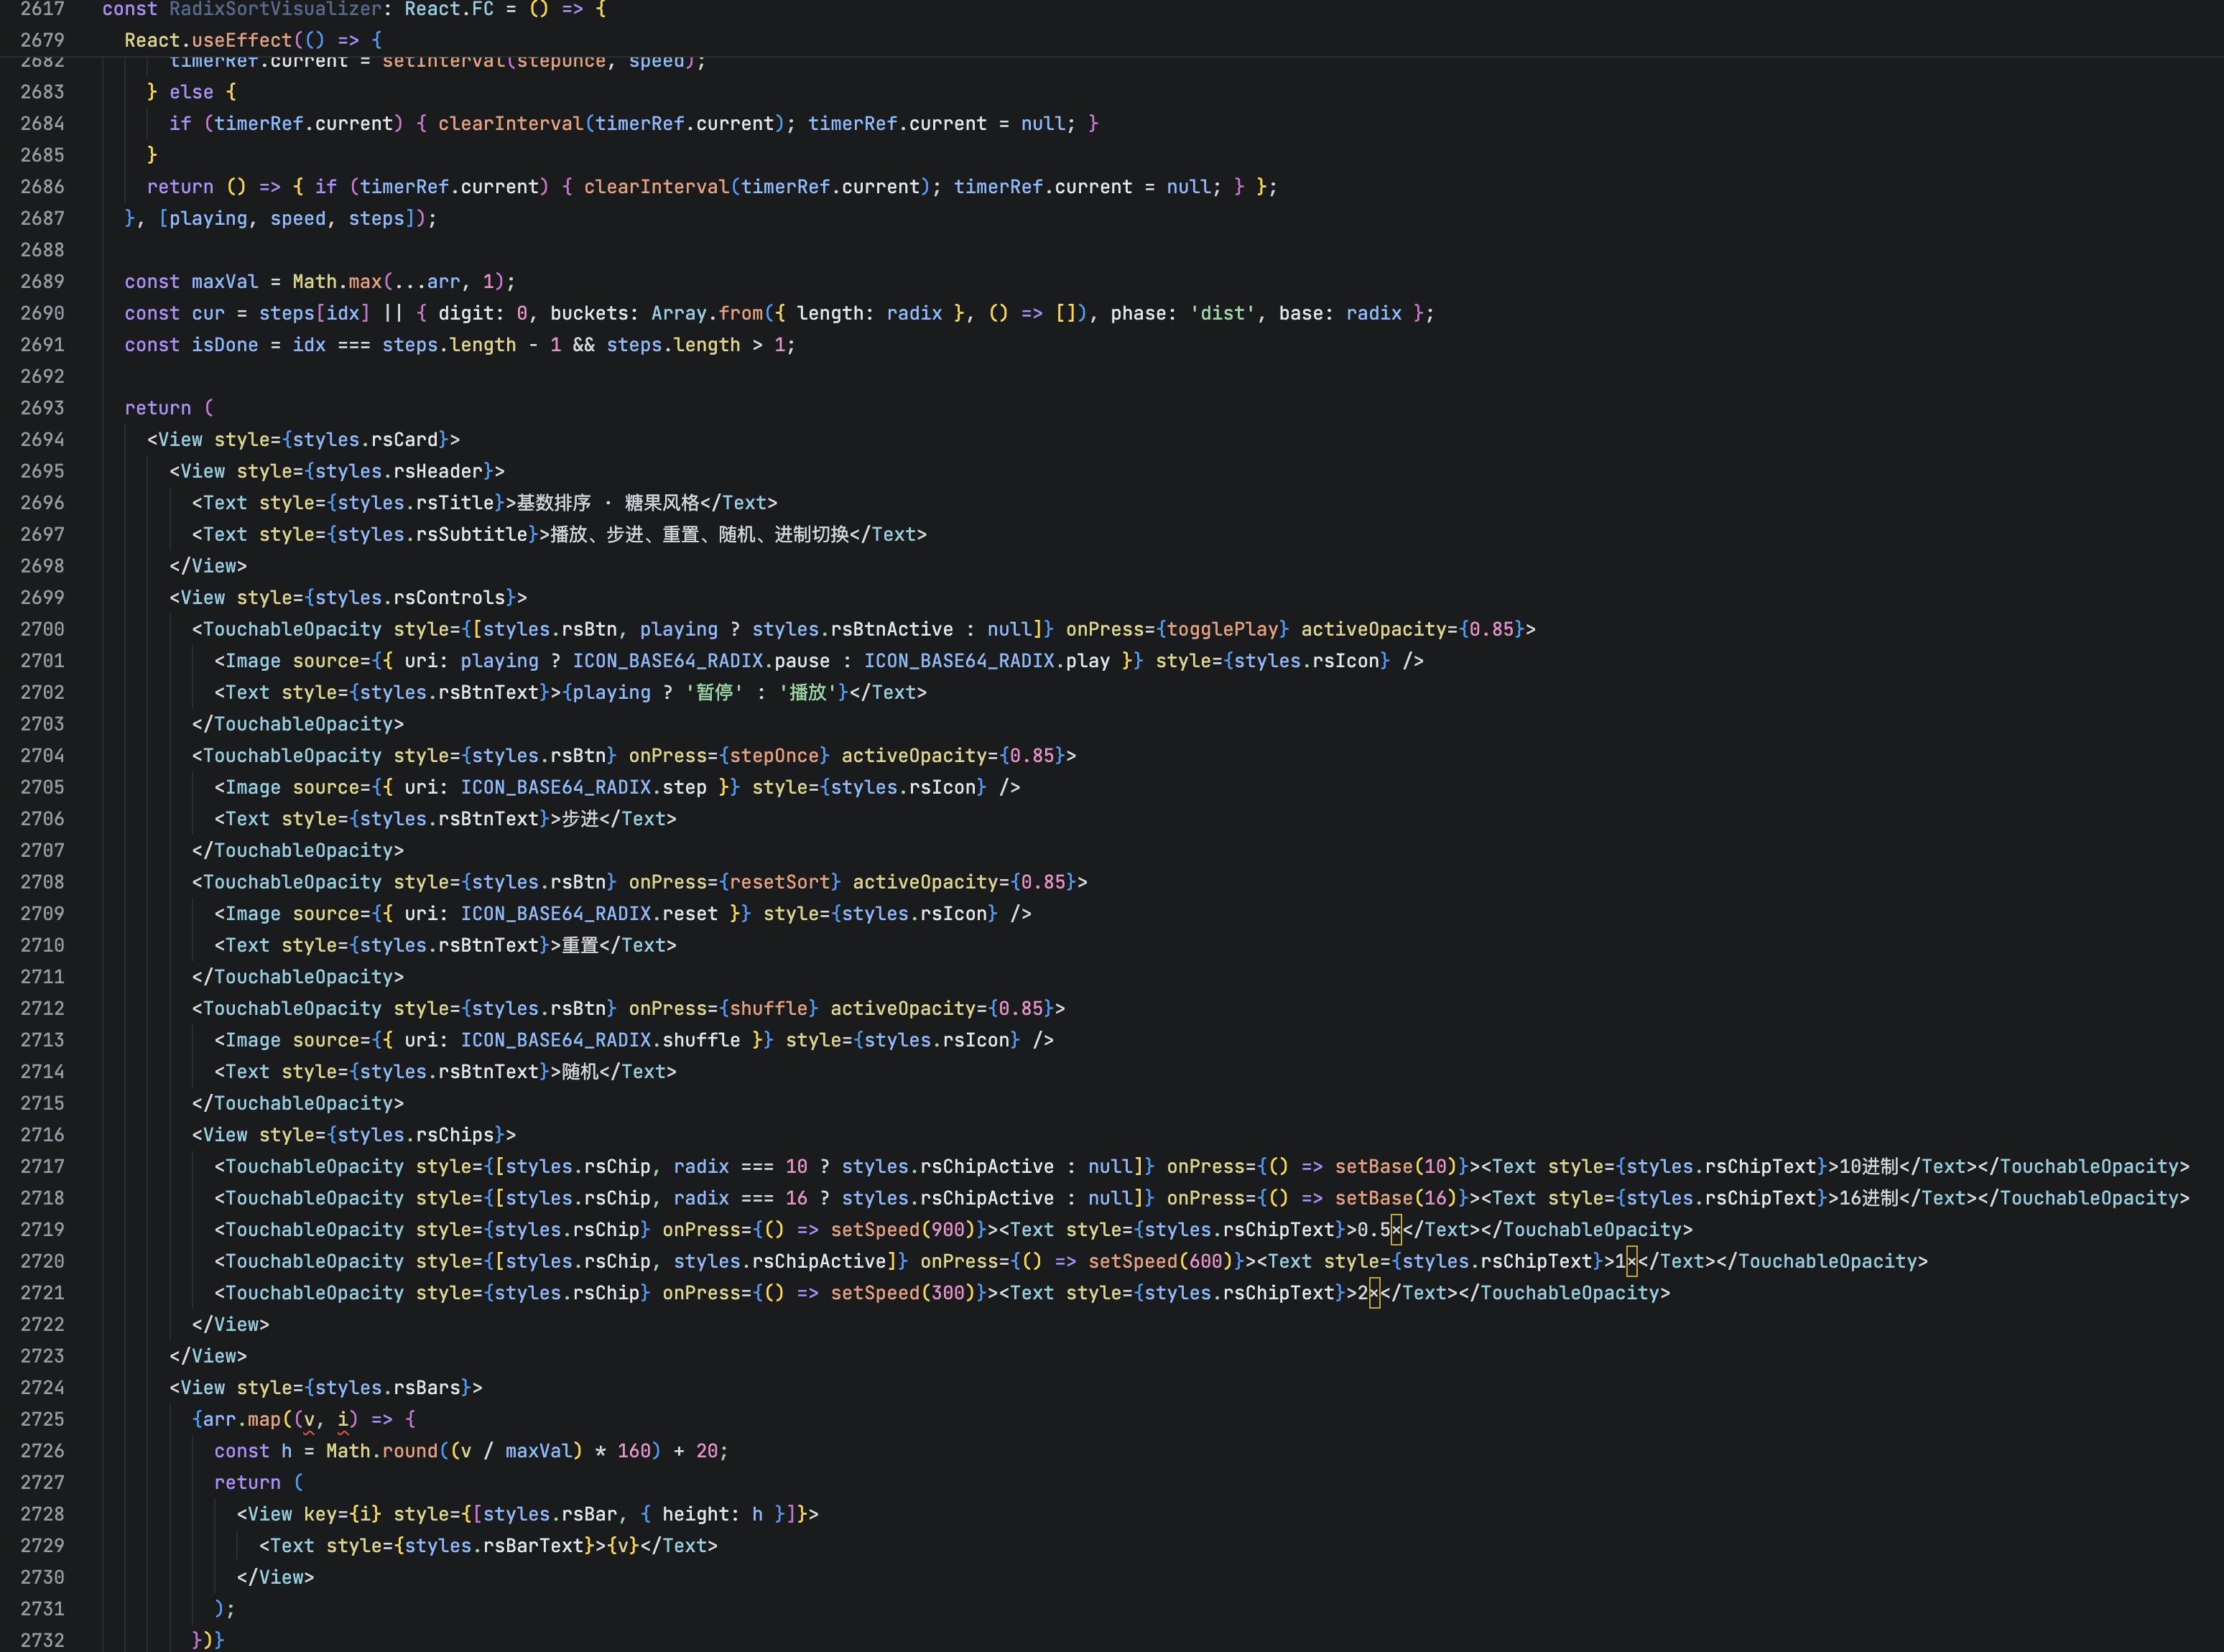Click 'return (' on line 2693
Image resolution: width=2224 pixels, height=1652 pixels.
coord(169,408)
